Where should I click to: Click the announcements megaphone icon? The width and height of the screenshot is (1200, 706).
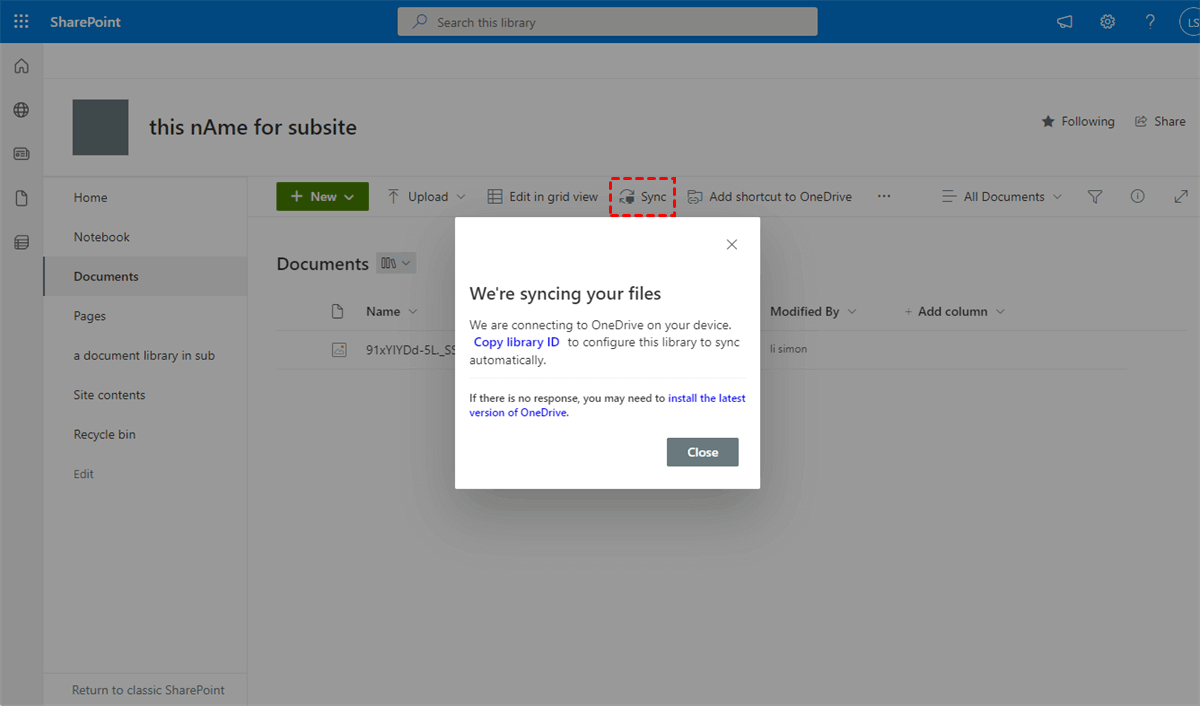[1064, 21]
